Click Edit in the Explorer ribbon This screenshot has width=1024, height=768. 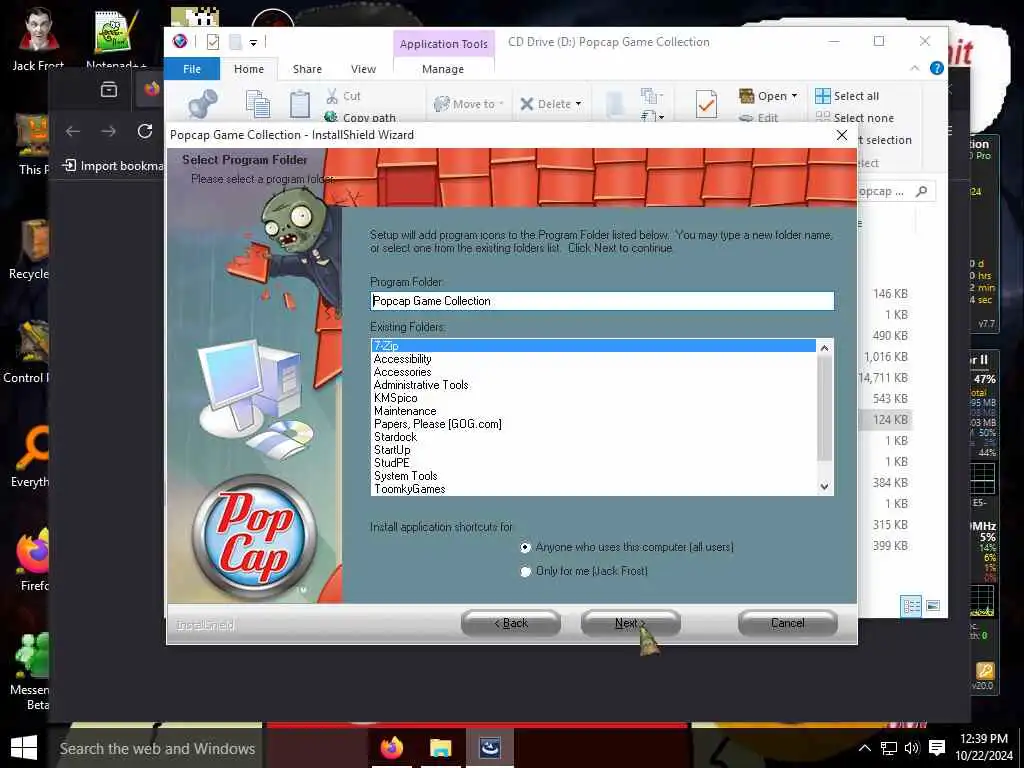tap(759, 118)
